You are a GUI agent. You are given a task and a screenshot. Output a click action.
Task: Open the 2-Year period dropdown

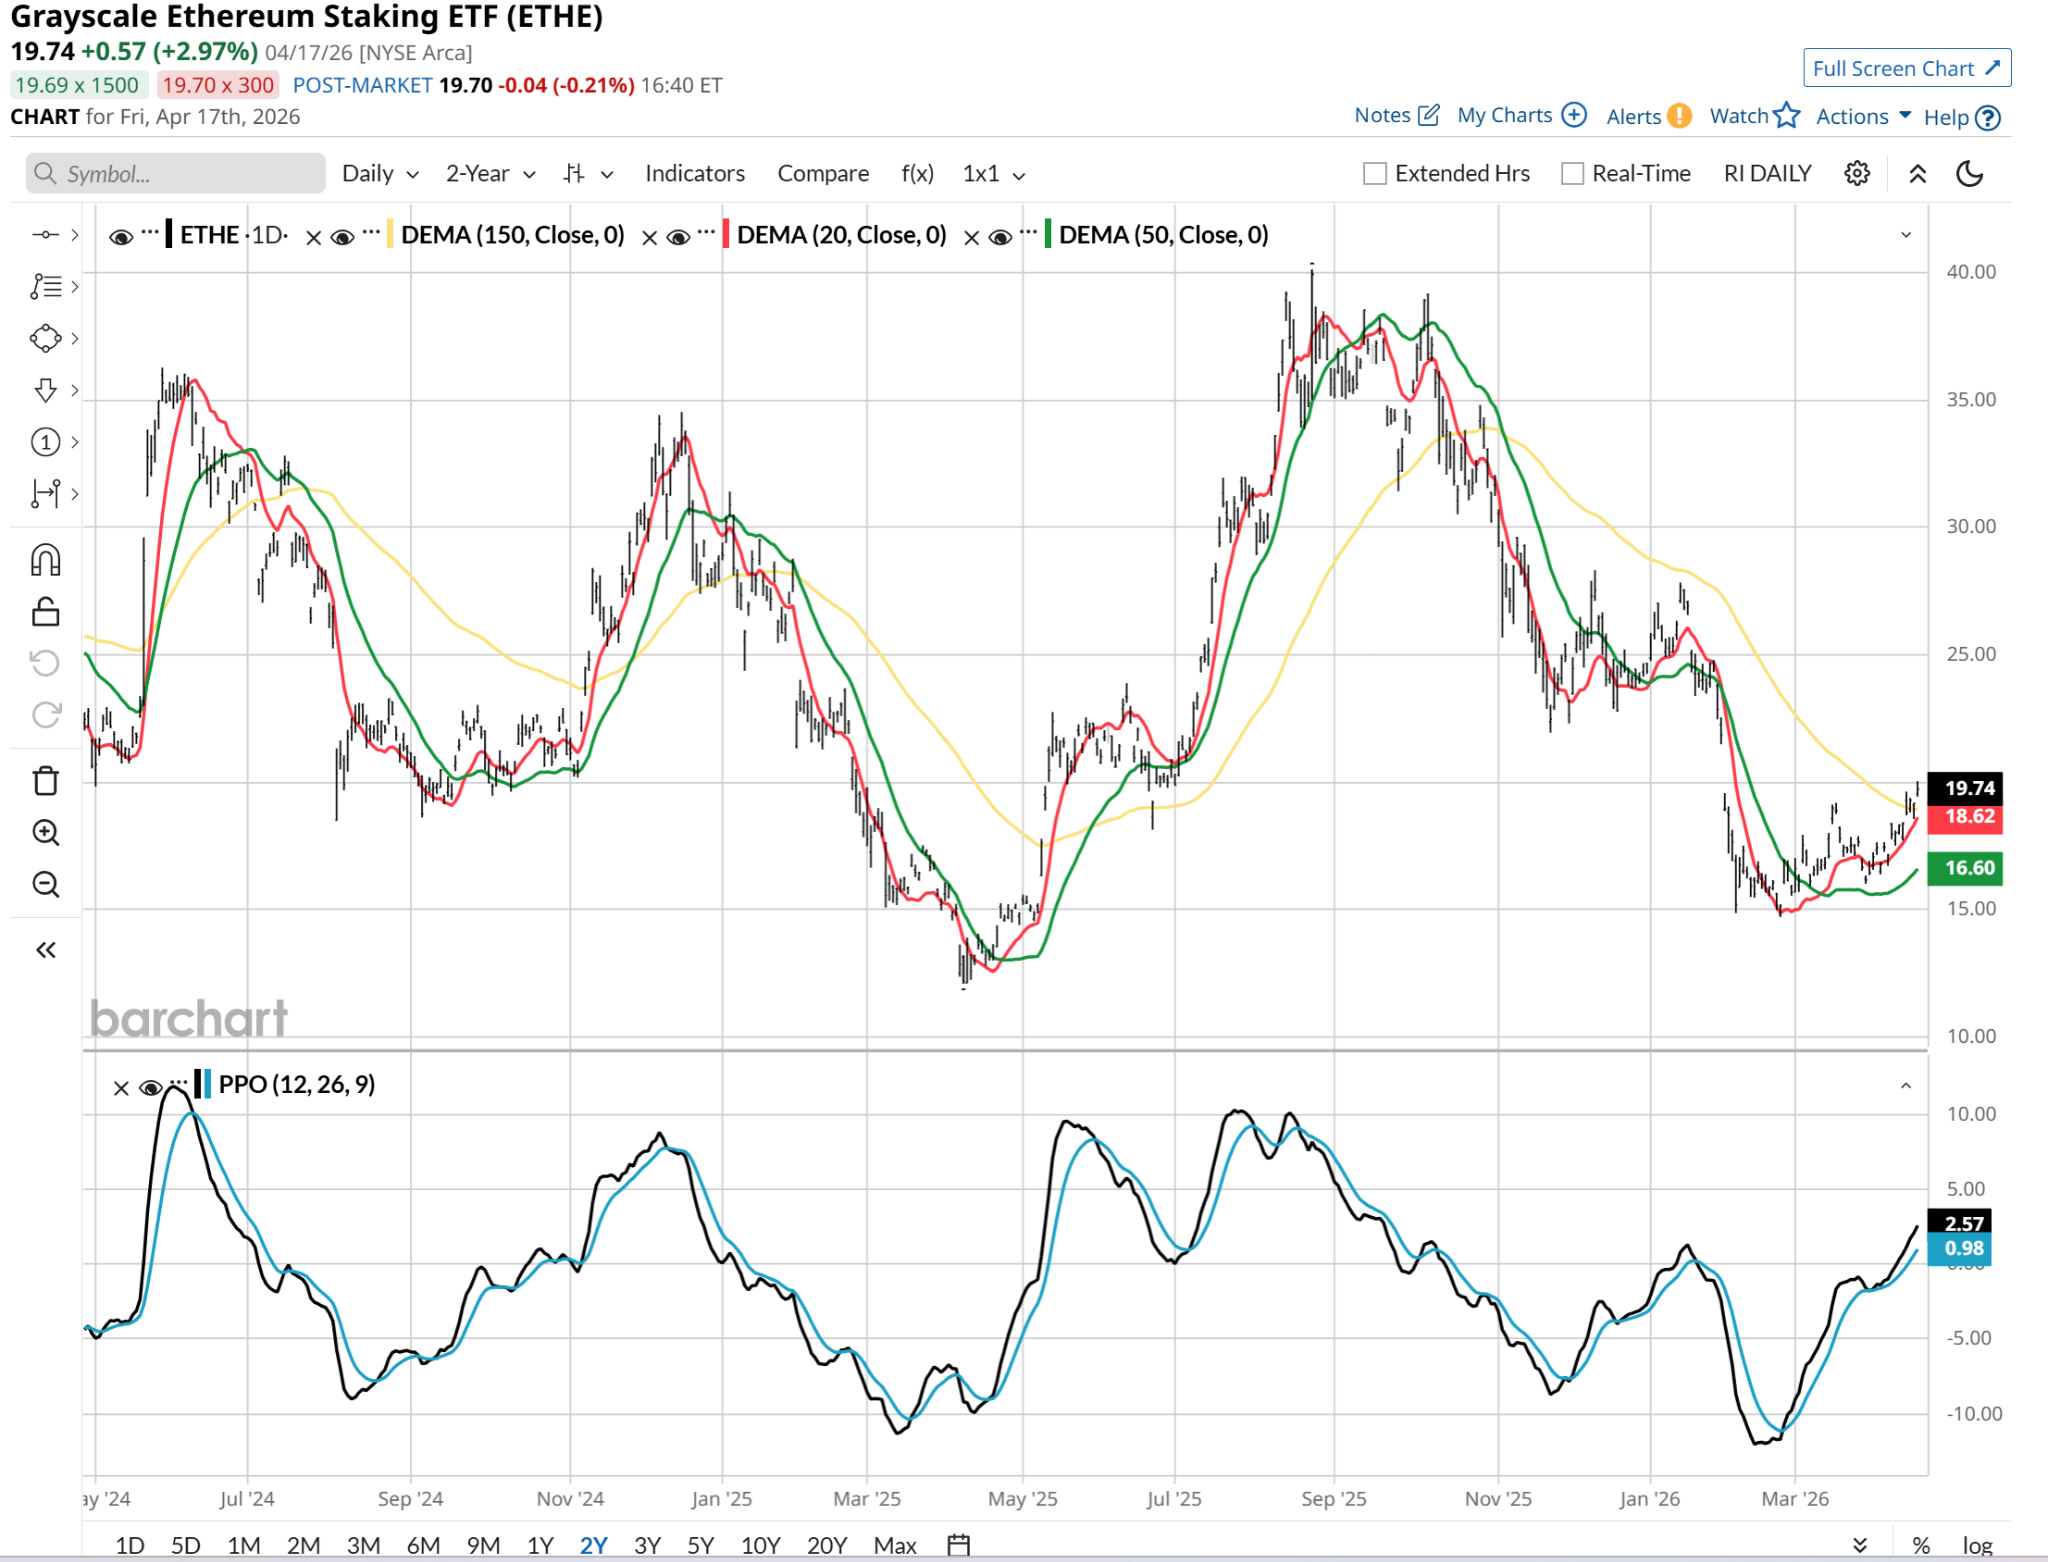pyautogui.click(x=490, y=174)
